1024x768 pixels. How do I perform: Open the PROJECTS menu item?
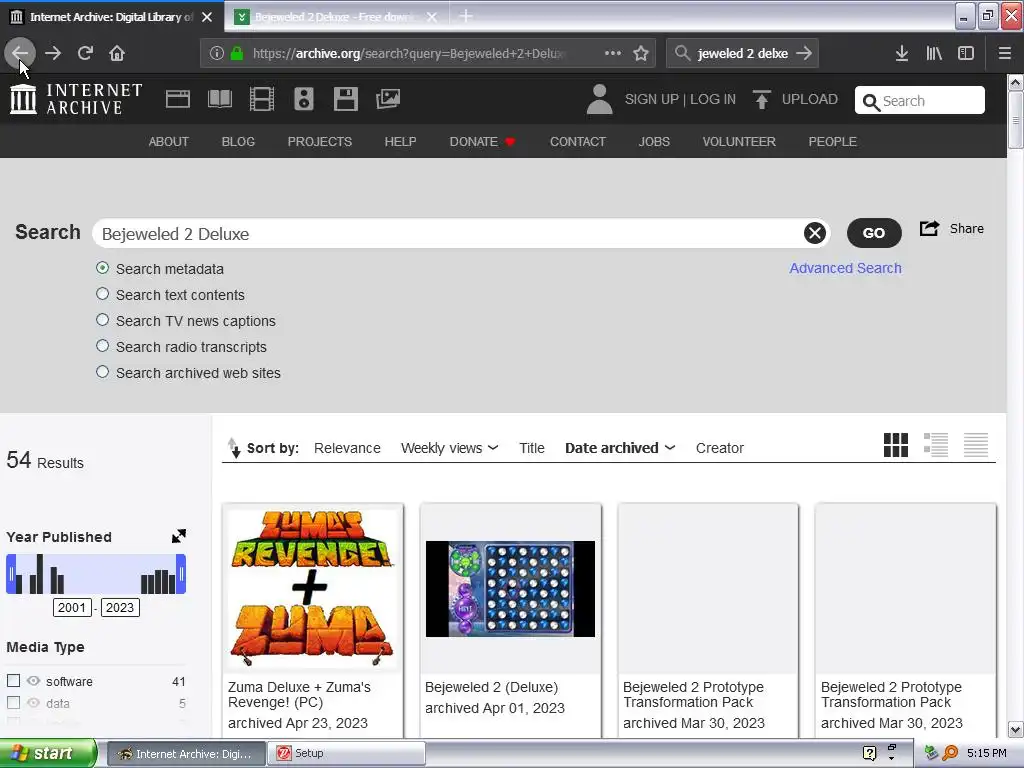point(319,142)
